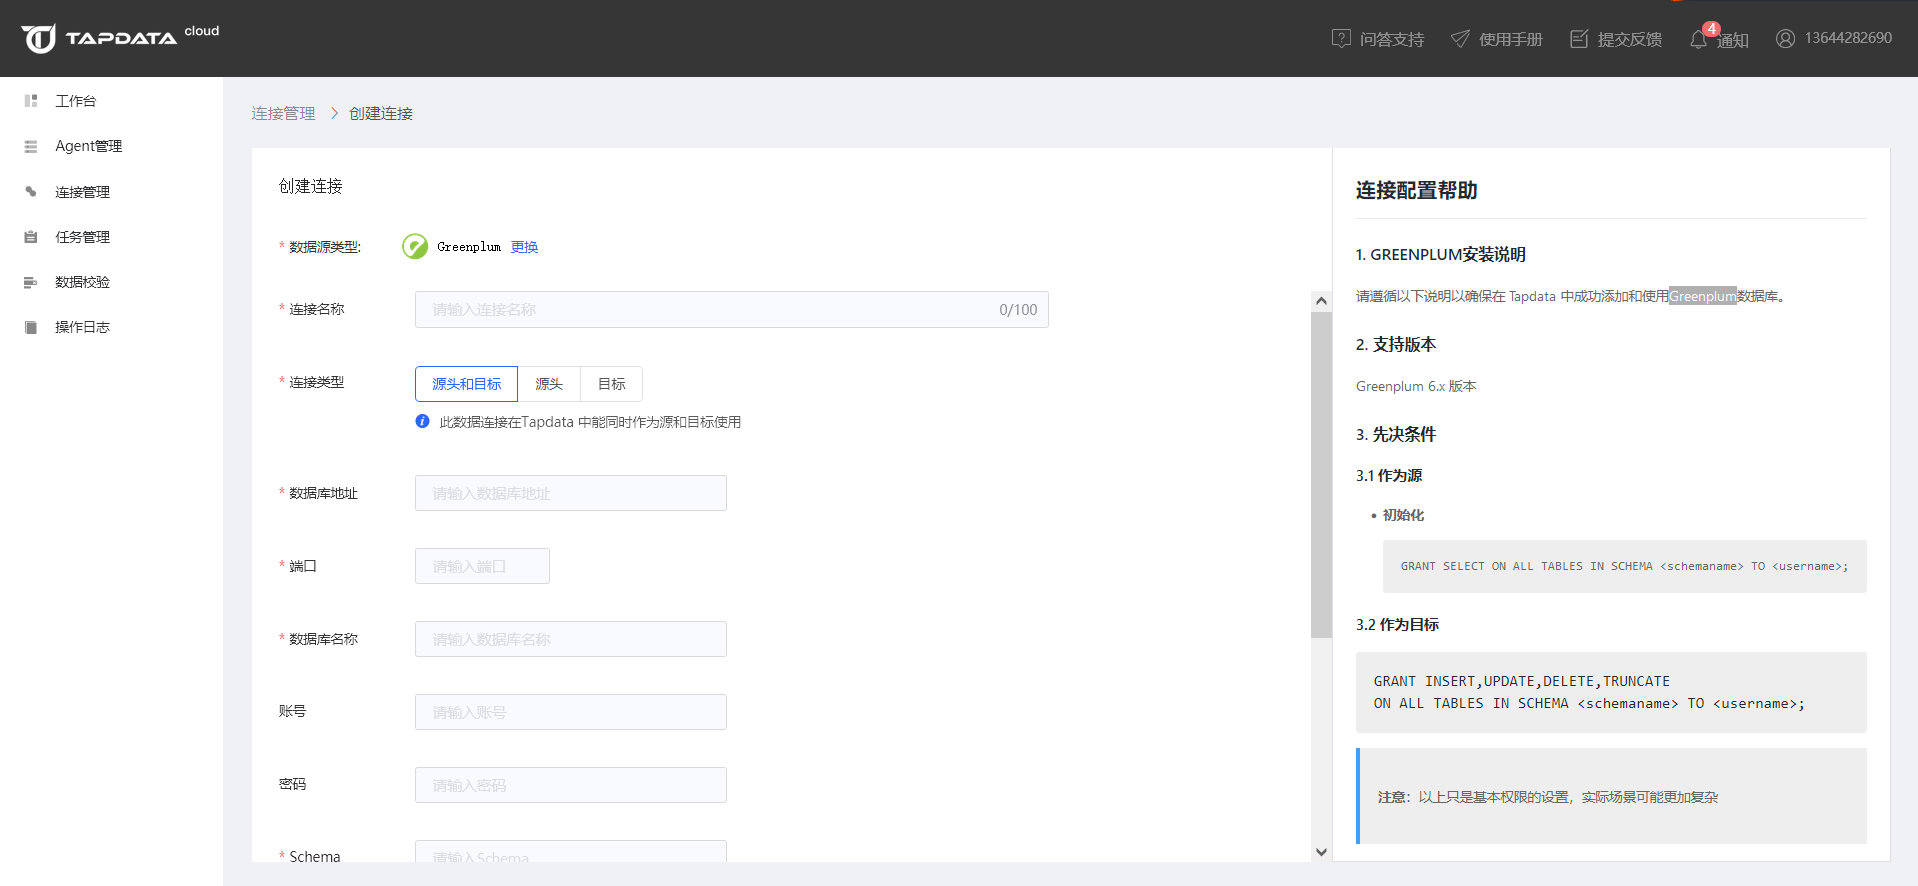Click the 工作台 sidebar icon

[x=31, y=101]
